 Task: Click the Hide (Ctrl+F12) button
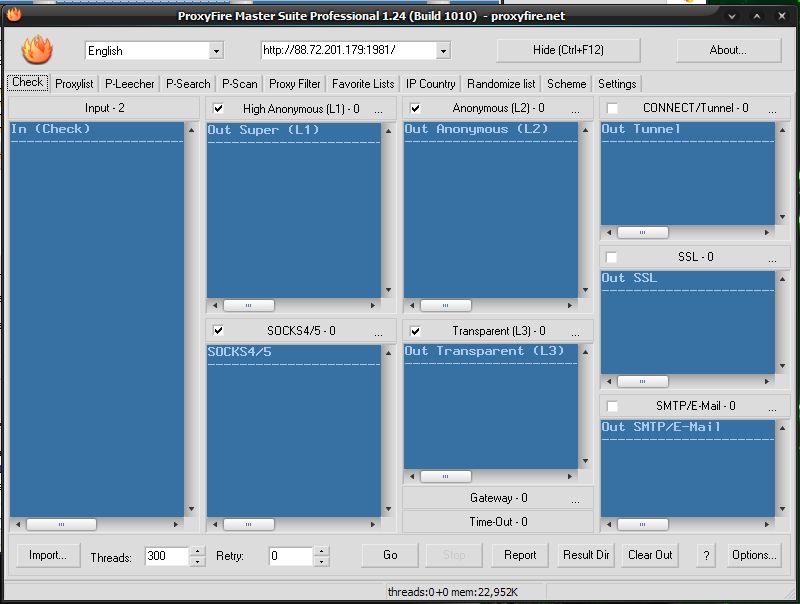568,50
